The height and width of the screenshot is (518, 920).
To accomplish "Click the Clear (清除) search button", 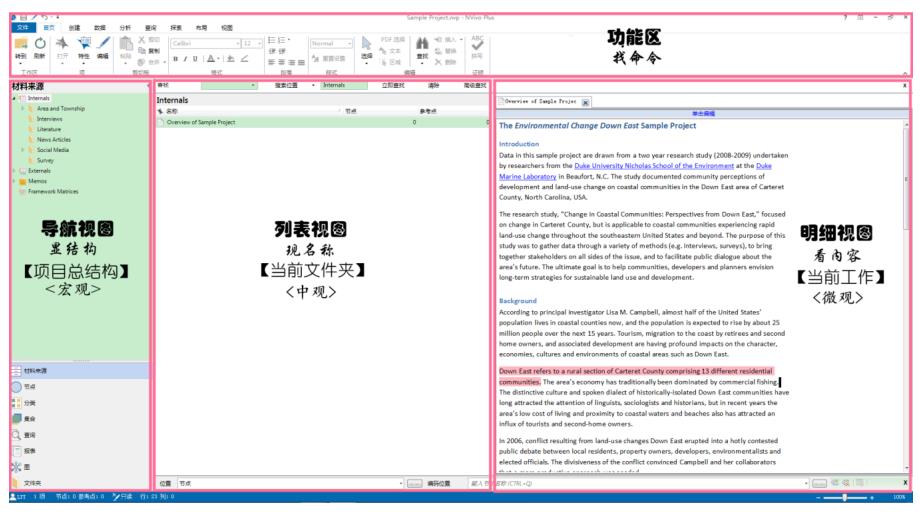I will 434,86.
